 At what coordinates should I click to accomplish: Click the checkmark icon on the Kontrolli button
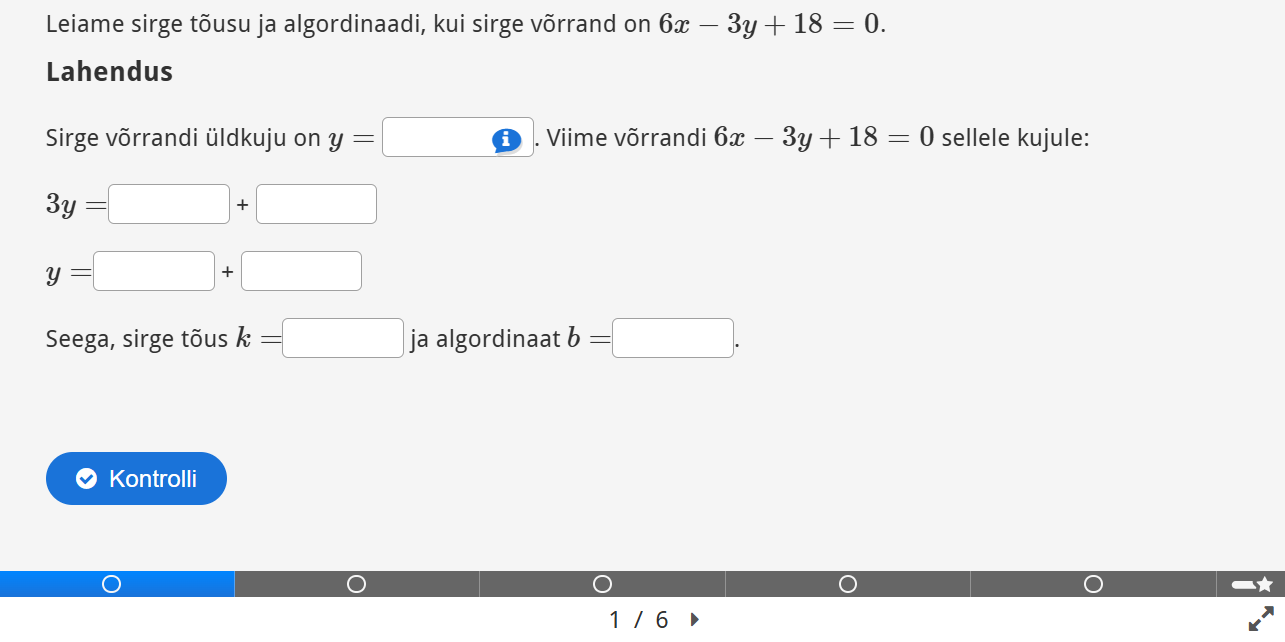tap(87, 479)
